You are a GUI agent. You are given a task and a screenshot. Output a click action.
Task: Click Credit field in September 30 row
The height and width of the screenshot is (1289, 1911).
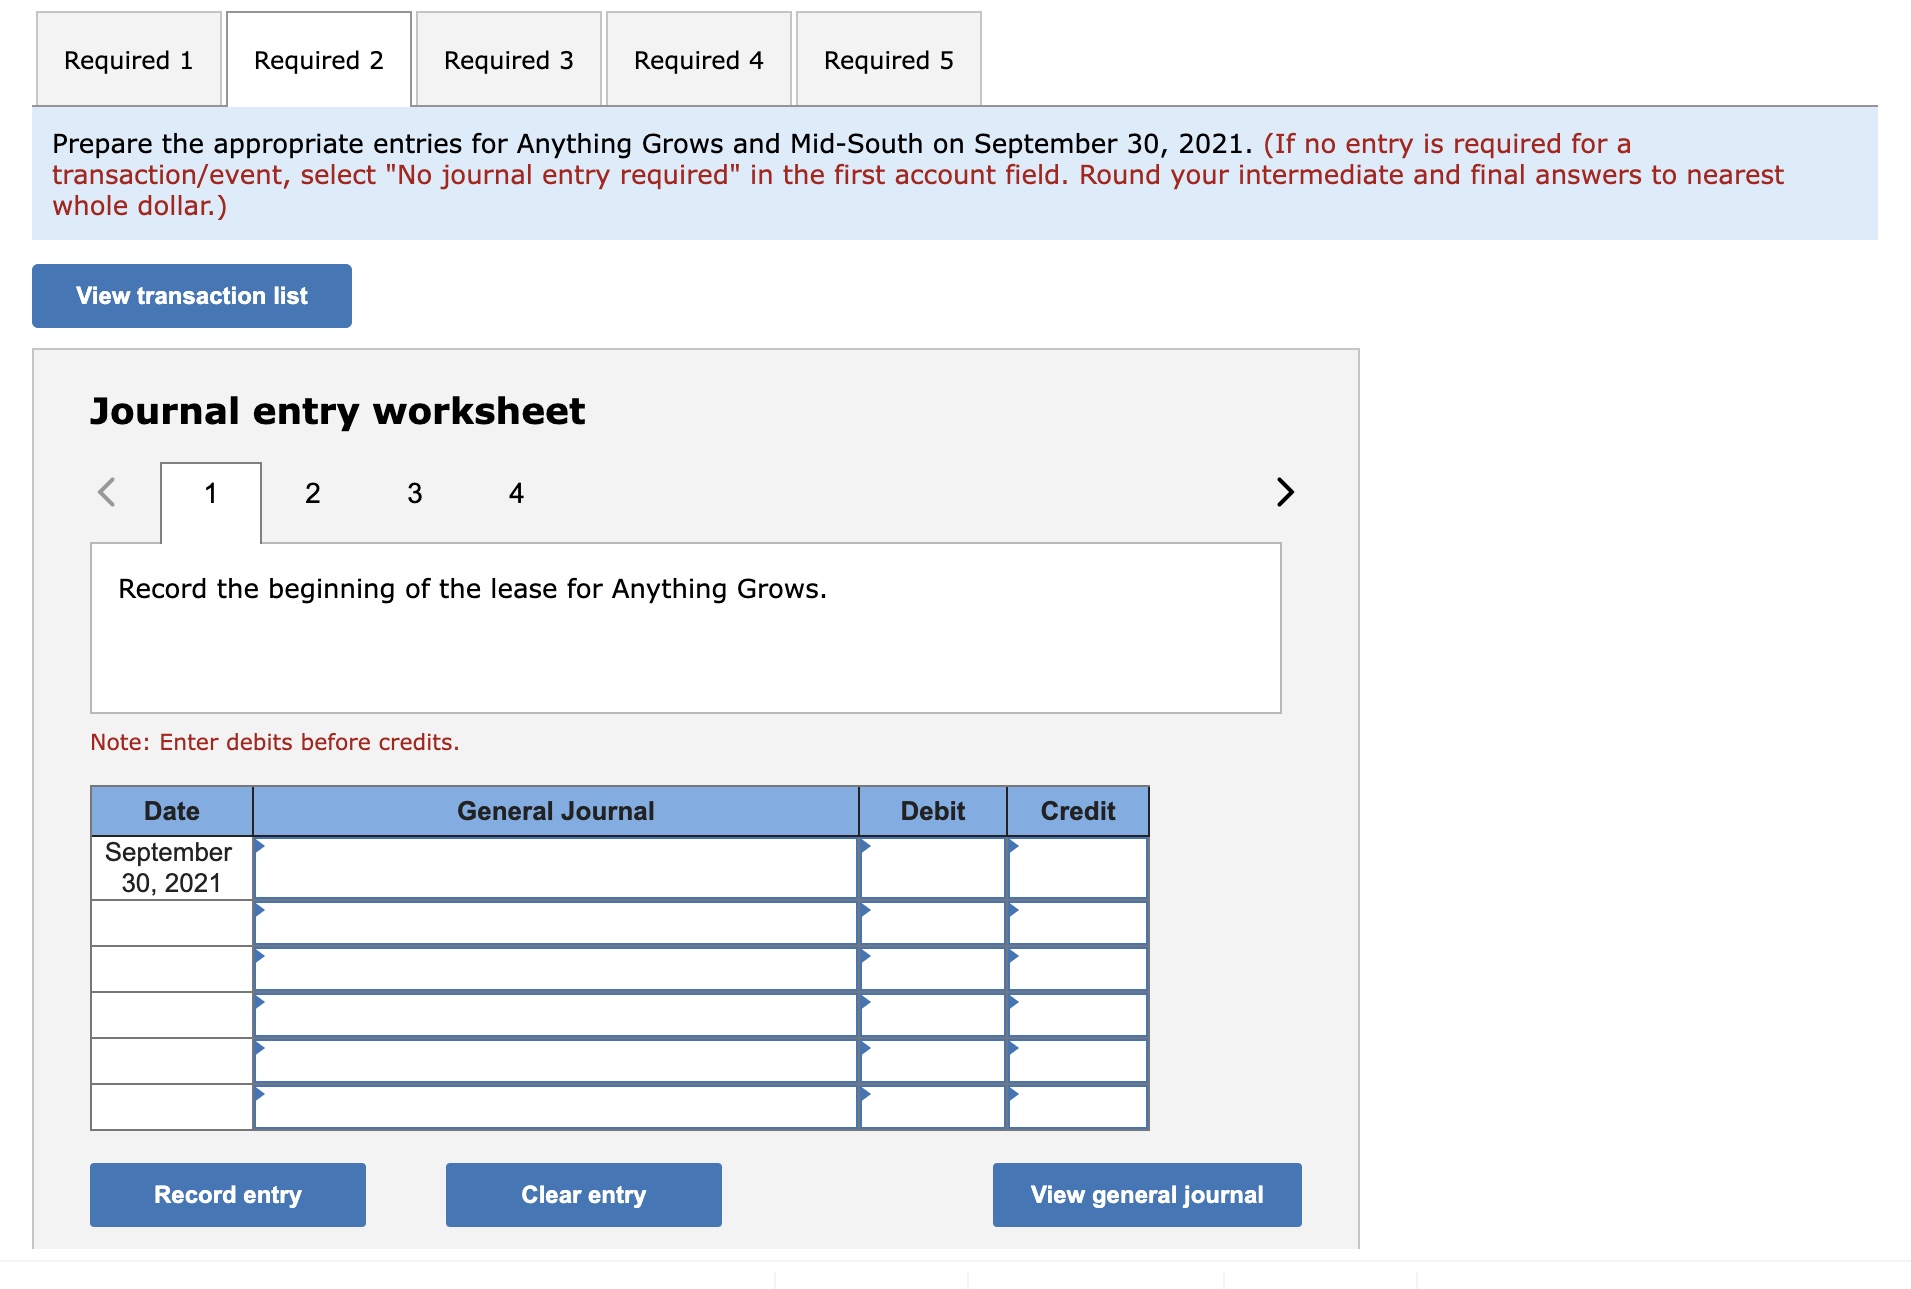point(1078,868)
